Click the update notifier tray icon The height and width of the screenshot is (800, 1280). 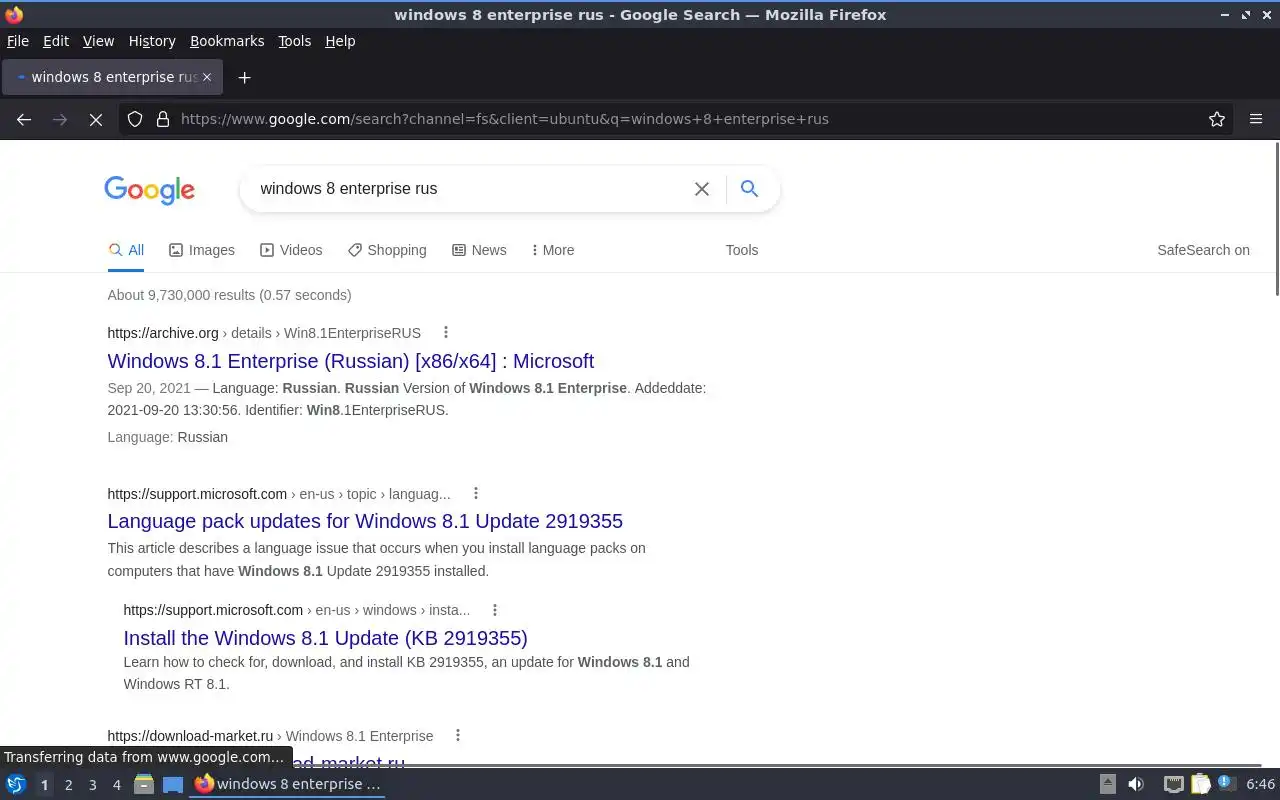point(1227,783)
